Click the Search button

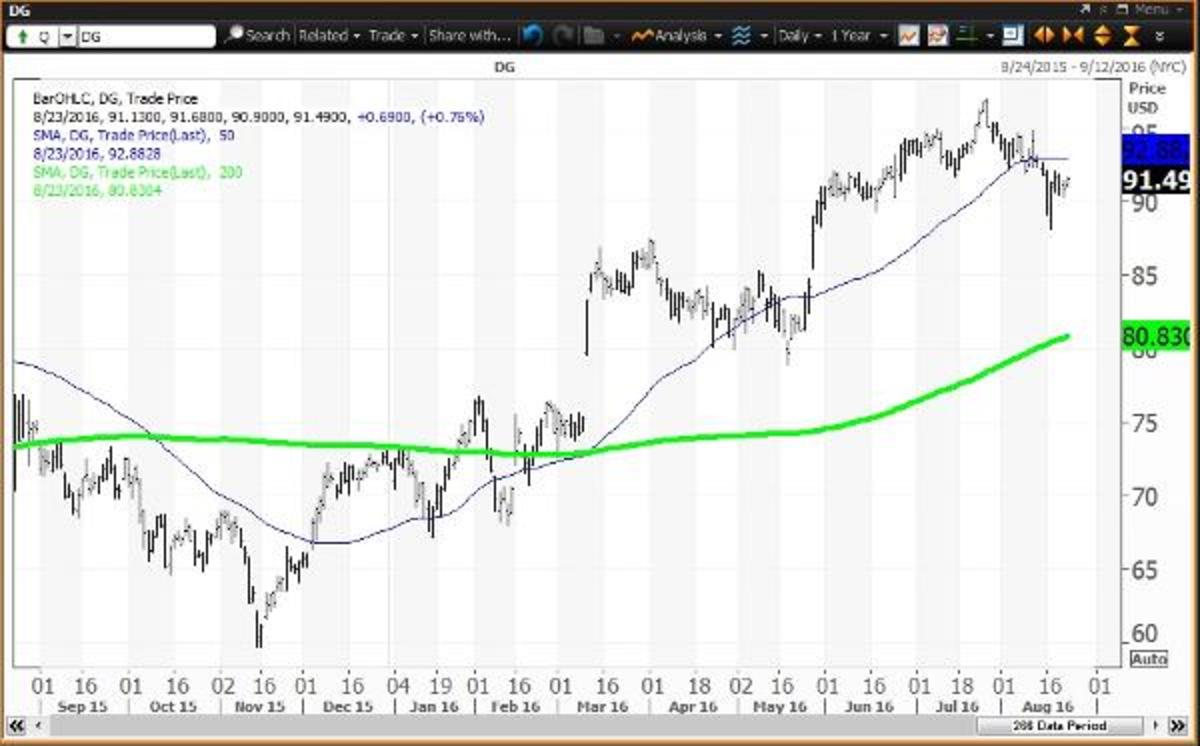(x=258, y=35)
